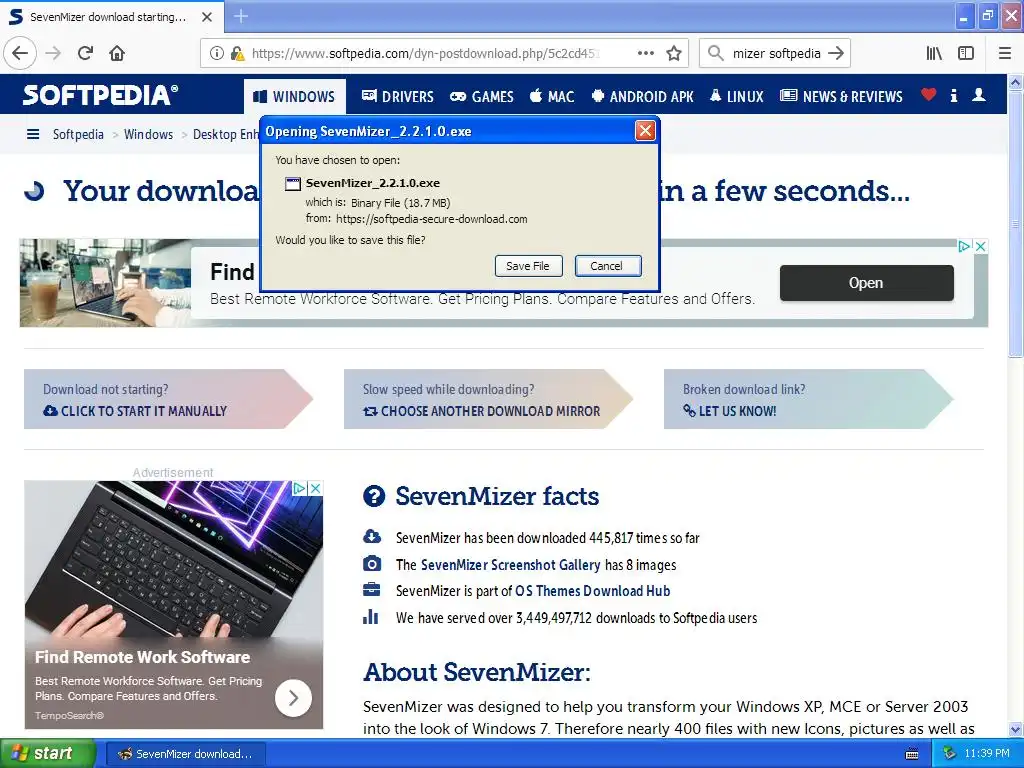
Task: Click the keyboard tray icon
Action: (912, 754)
